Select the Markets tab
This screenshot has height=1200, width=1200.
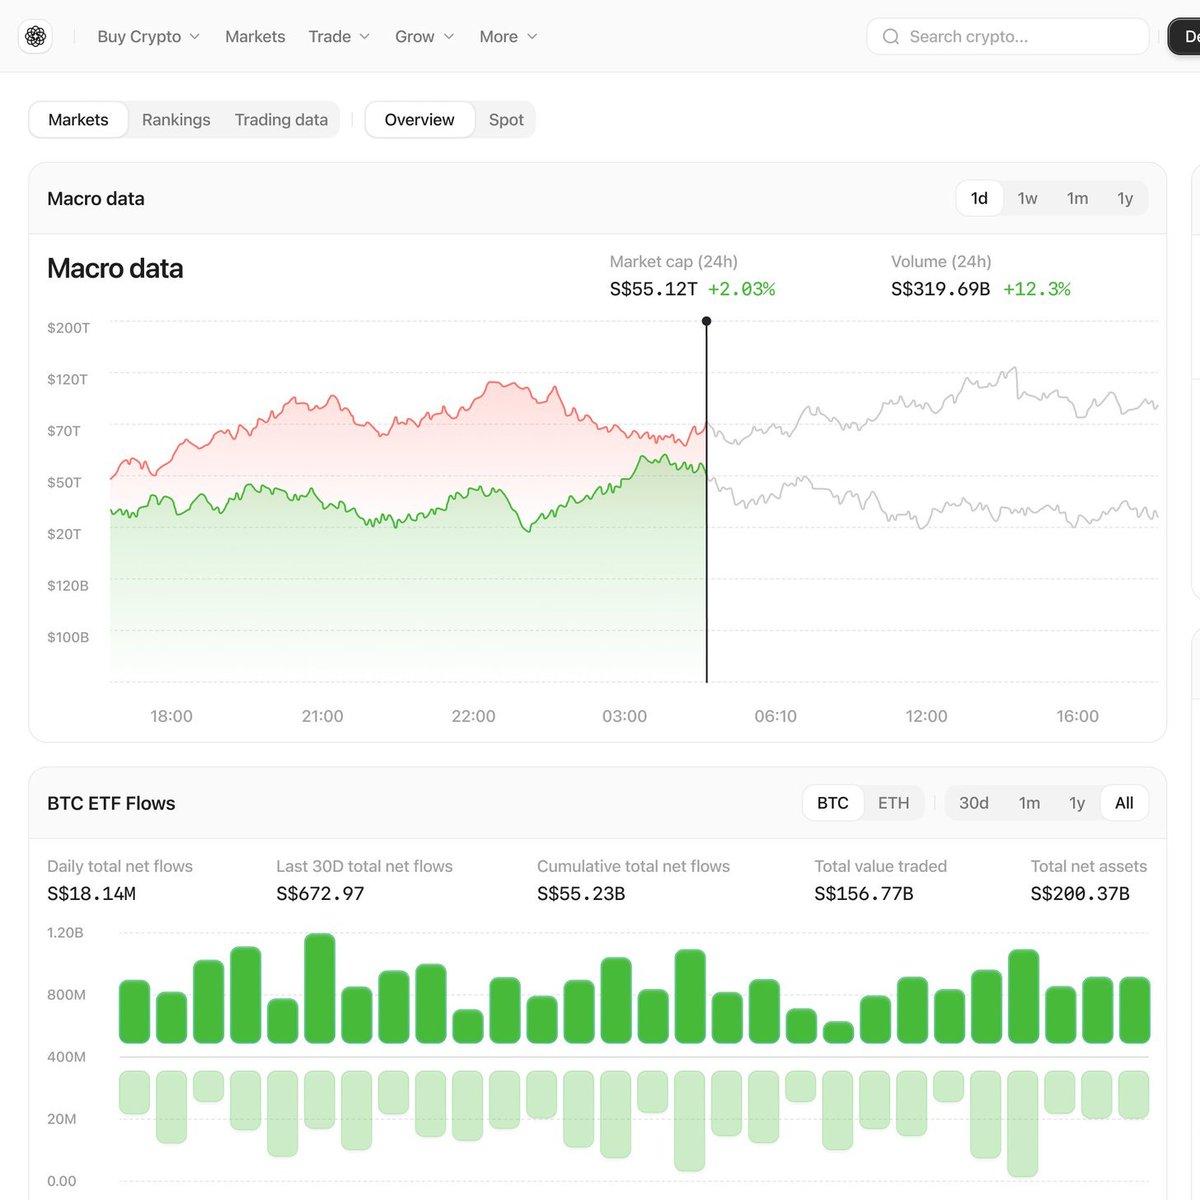pyautogui.click(x=78, y=120)
